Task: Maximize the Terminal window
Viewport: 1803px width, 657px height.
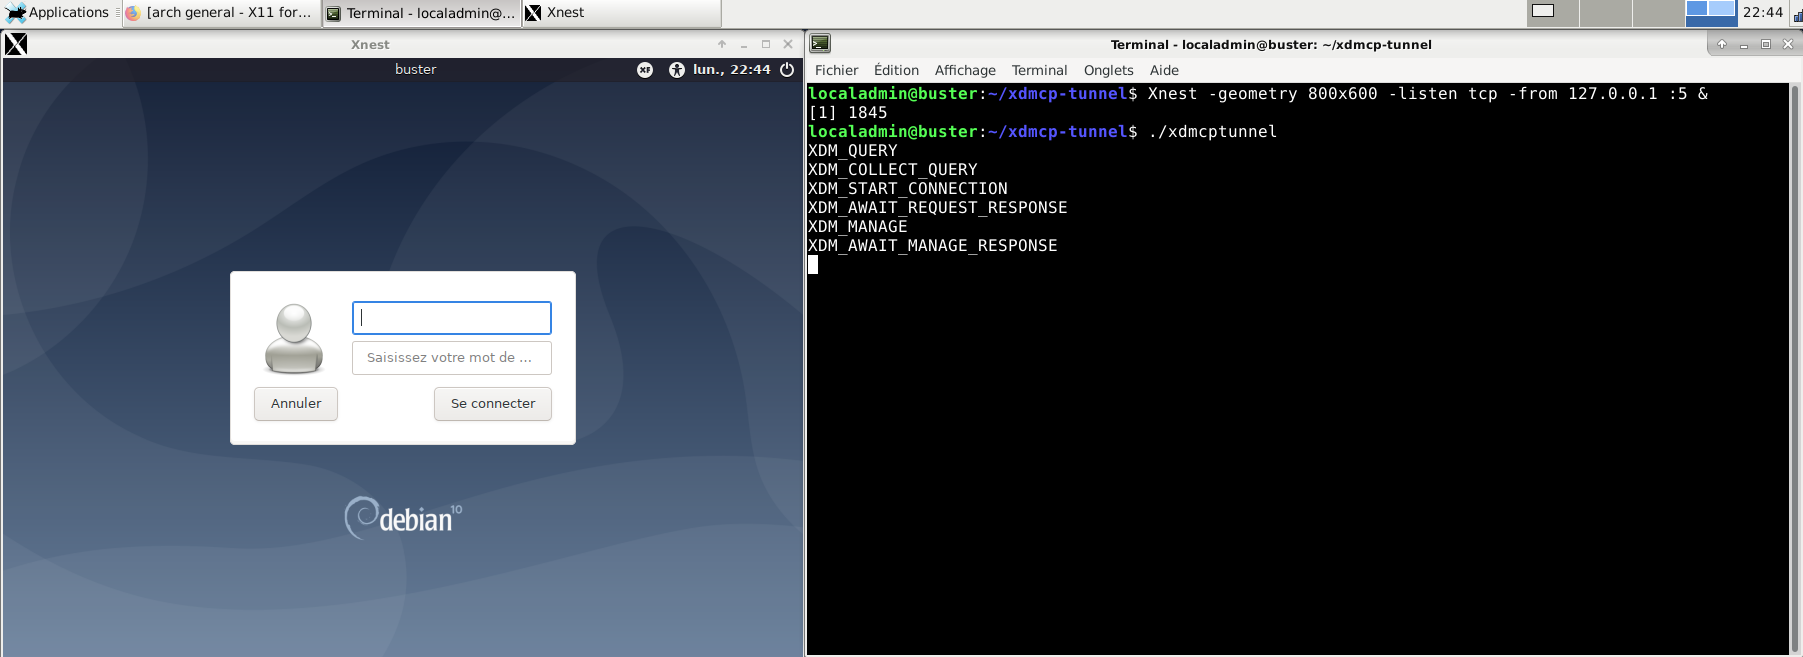Action: coord(1766,44)
